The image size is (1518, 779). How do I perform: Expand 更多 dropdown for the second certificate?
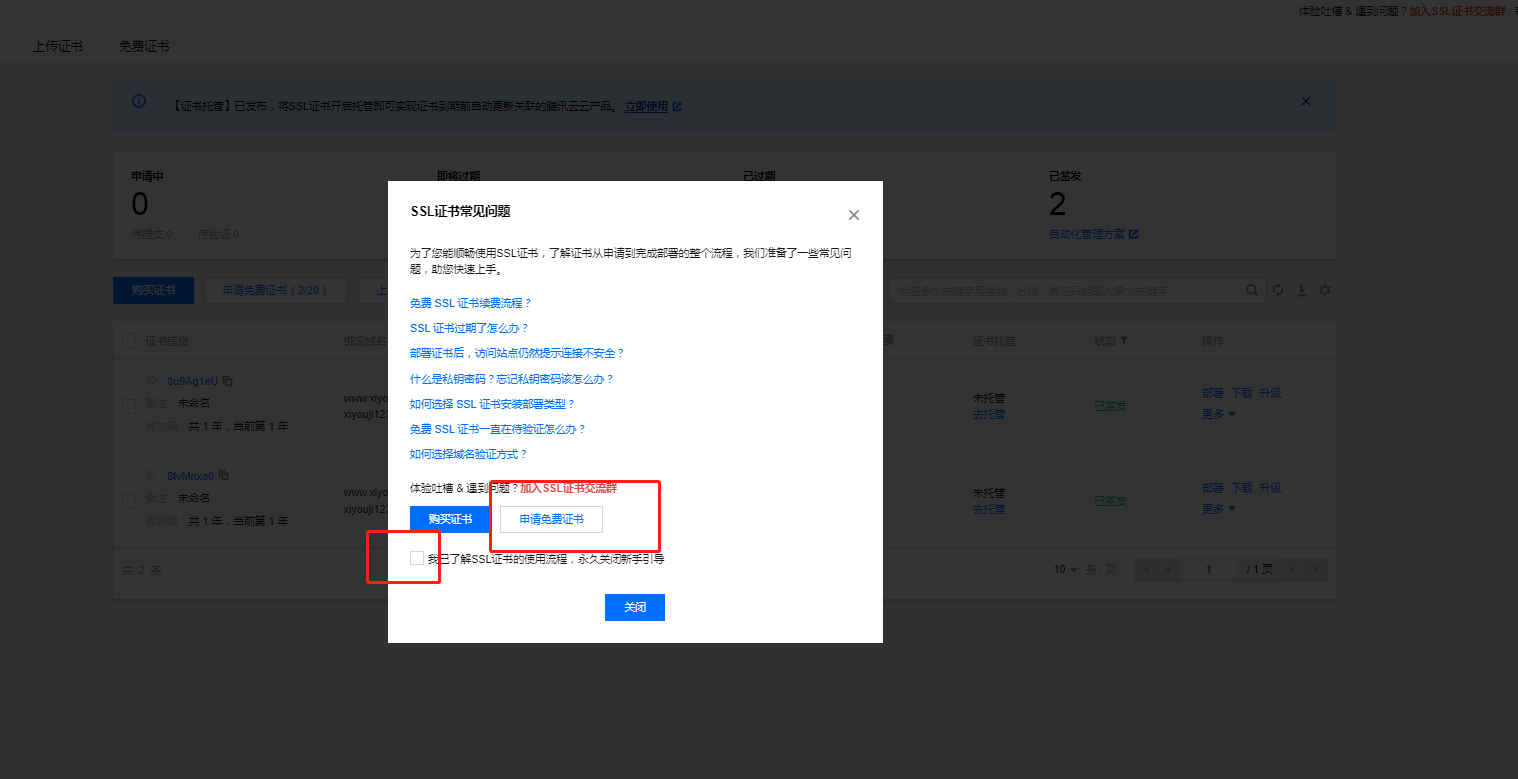tap(1219, 509)
